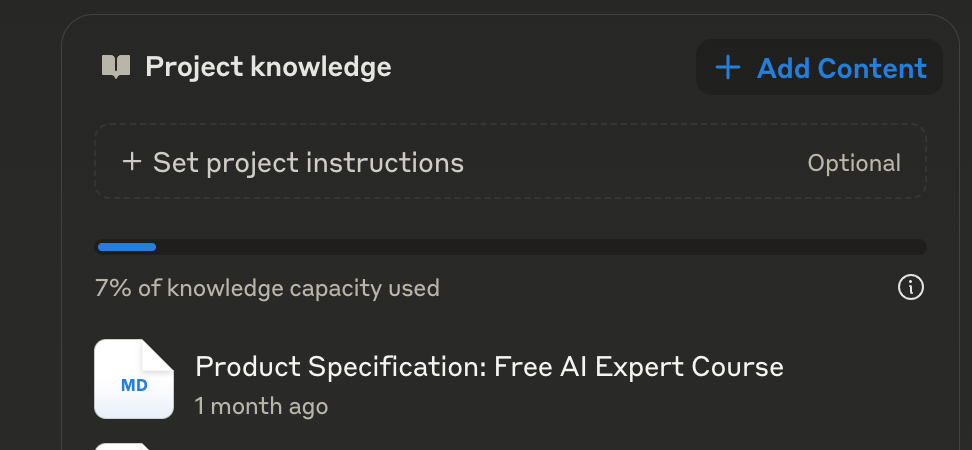
Task: Click the blue filled part of capacity bar
Action: click(x=126, y=247)
